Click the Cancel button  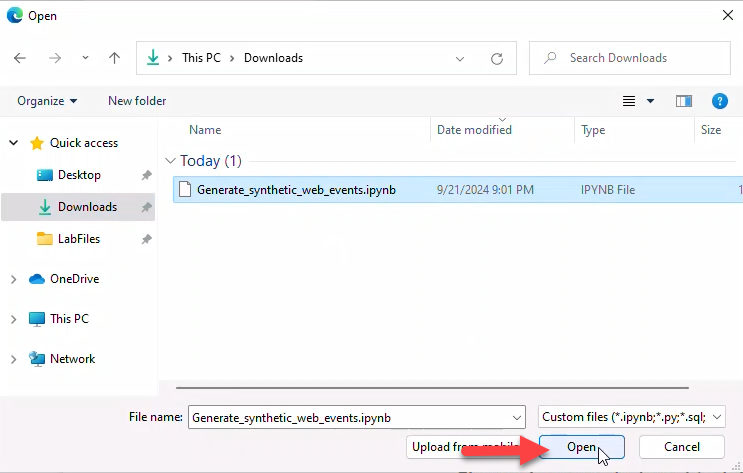(681, 447)
